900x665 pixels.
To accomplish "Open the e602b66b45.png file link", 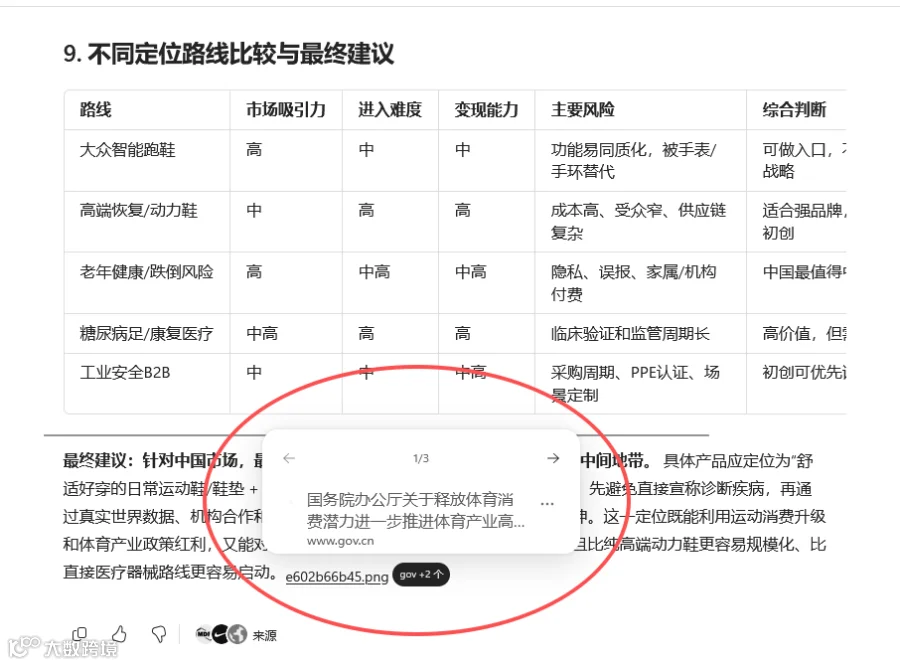I will click(x=337, y=576).
